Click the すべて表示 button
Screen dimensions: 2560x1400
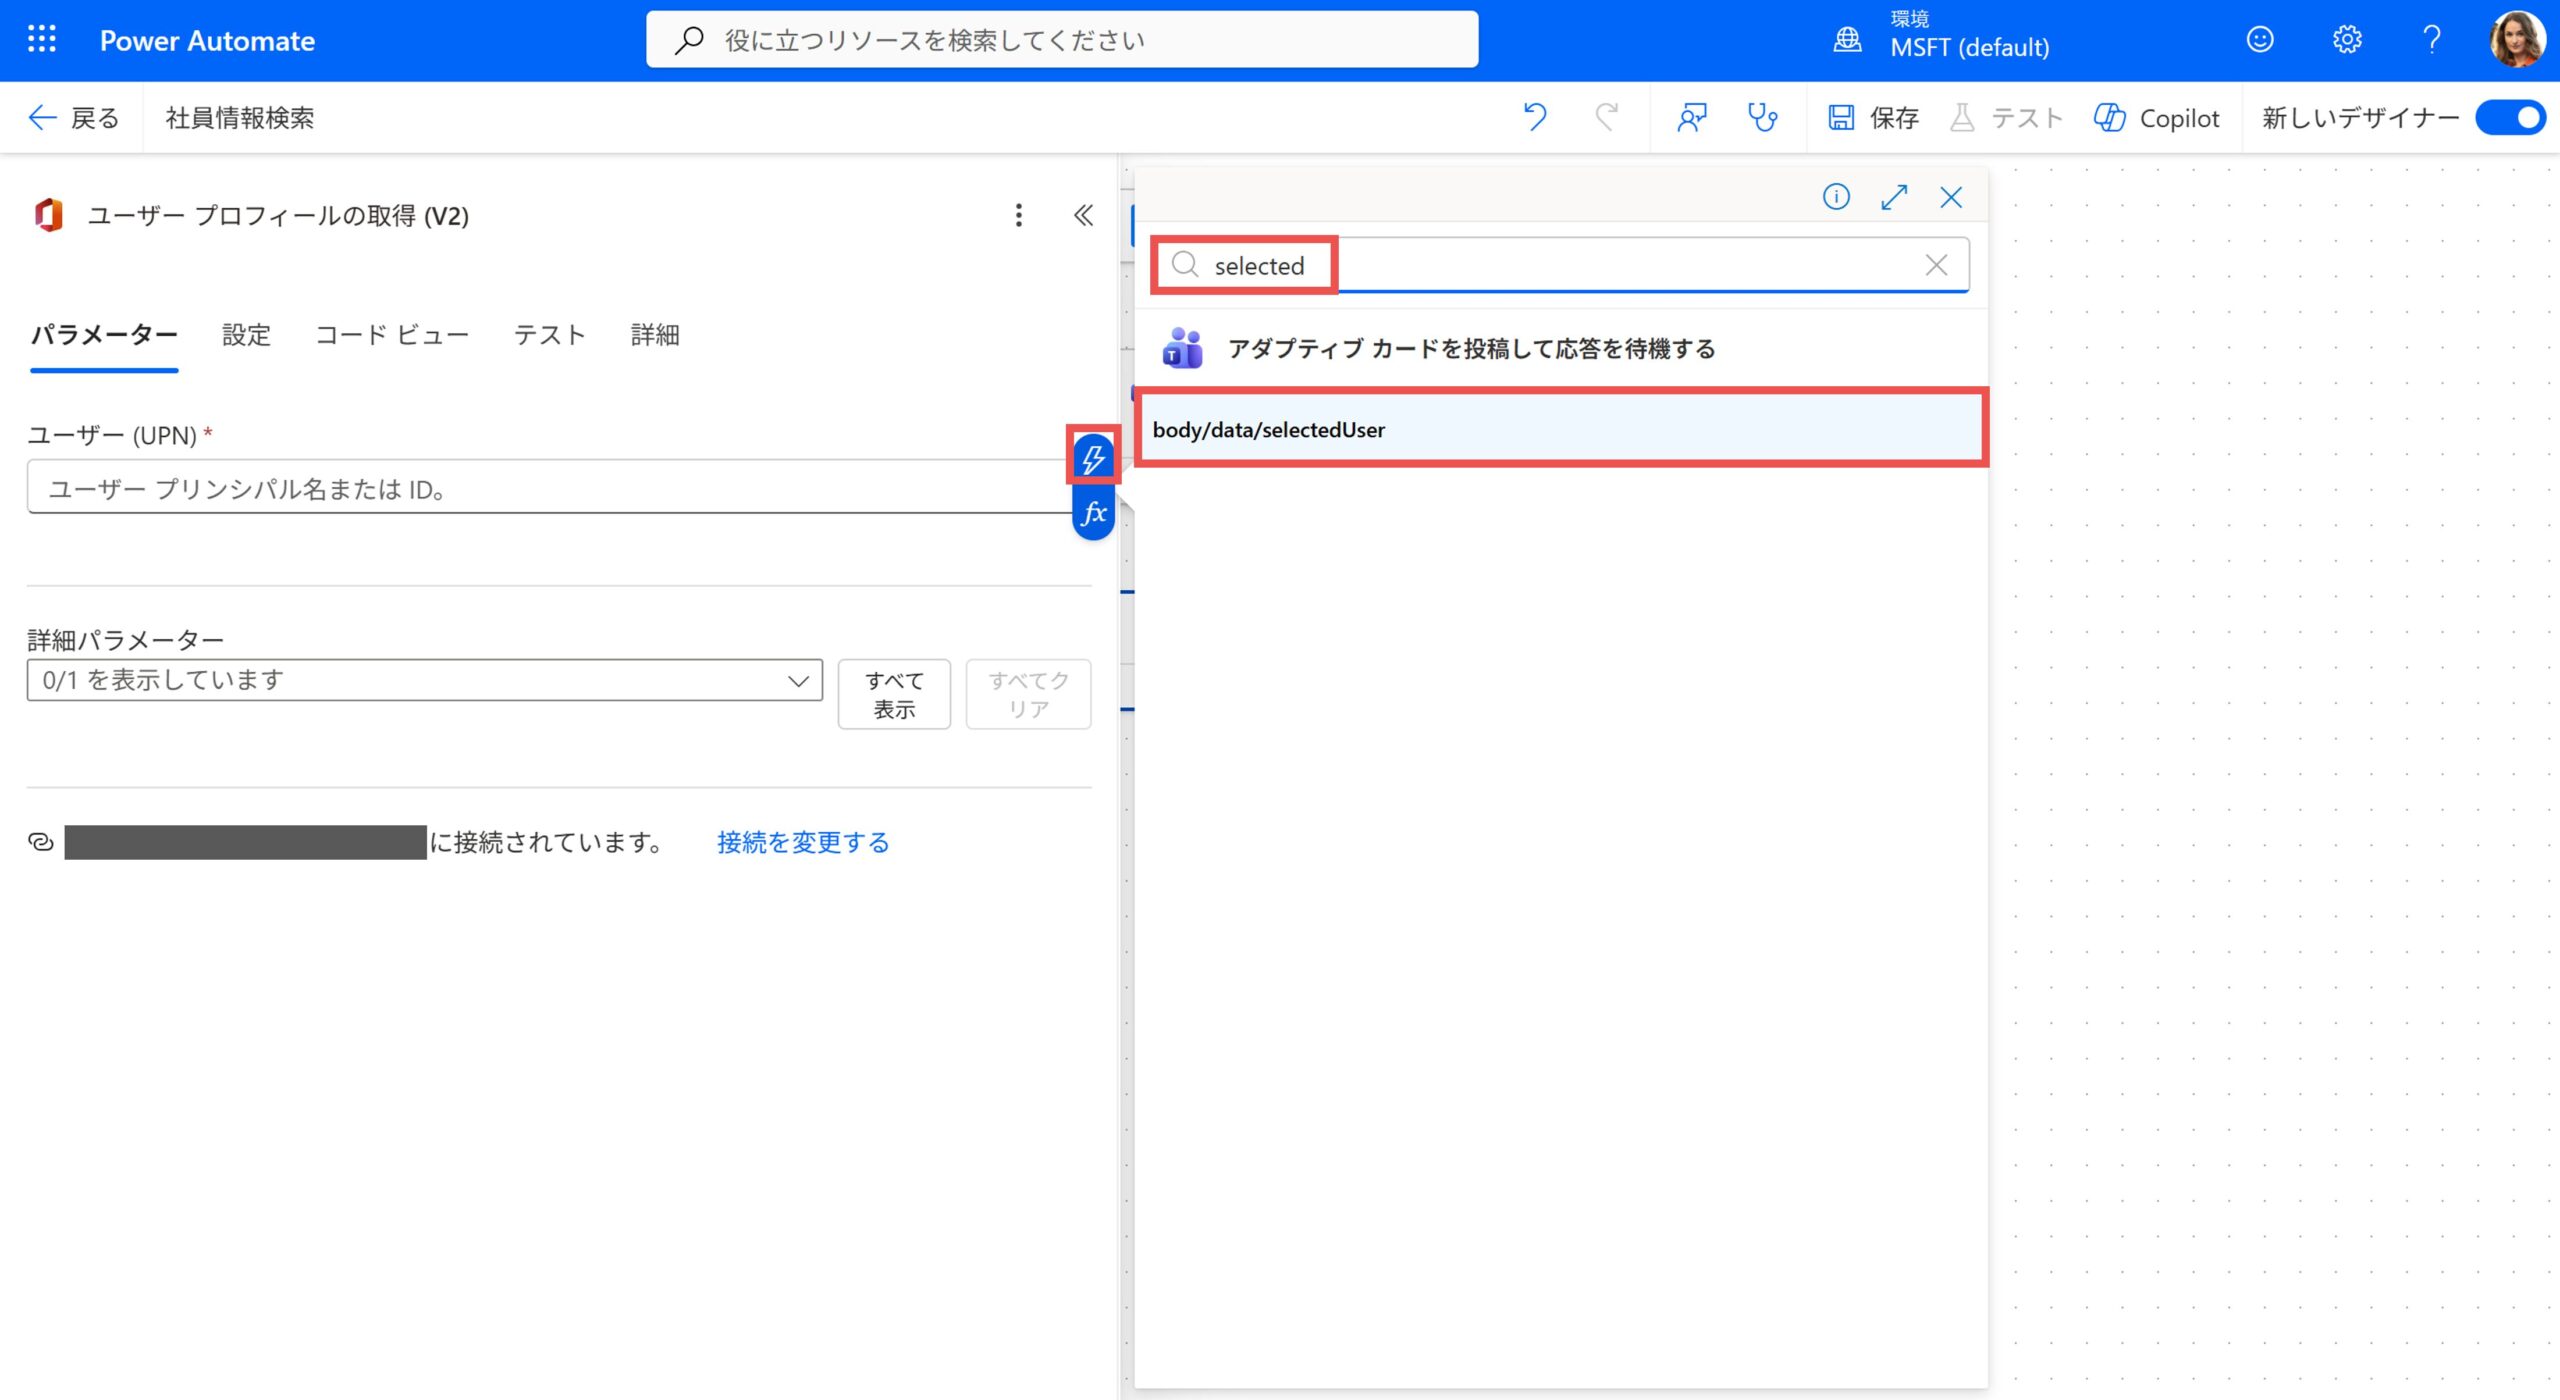tap(894, 694)
